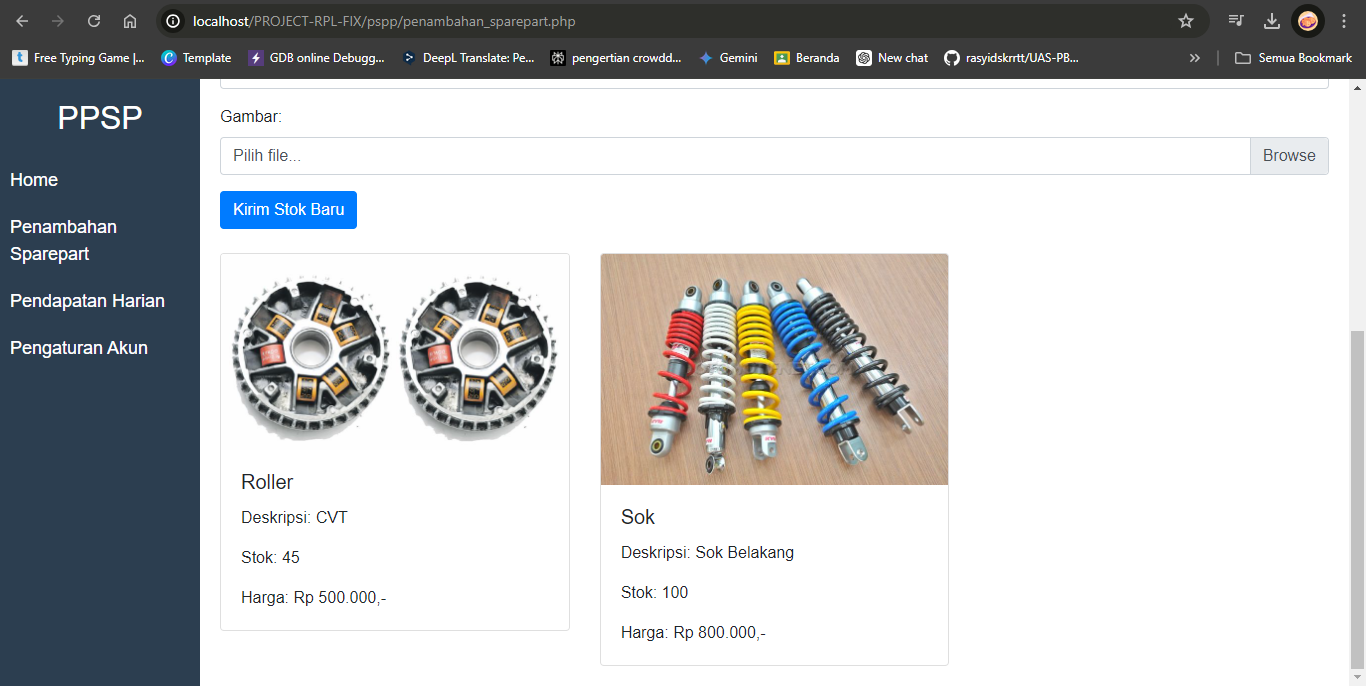Open the Gemini bookmark
Image resolution: width=1366 pixels, height=686 pixels.
pos(728,58)
